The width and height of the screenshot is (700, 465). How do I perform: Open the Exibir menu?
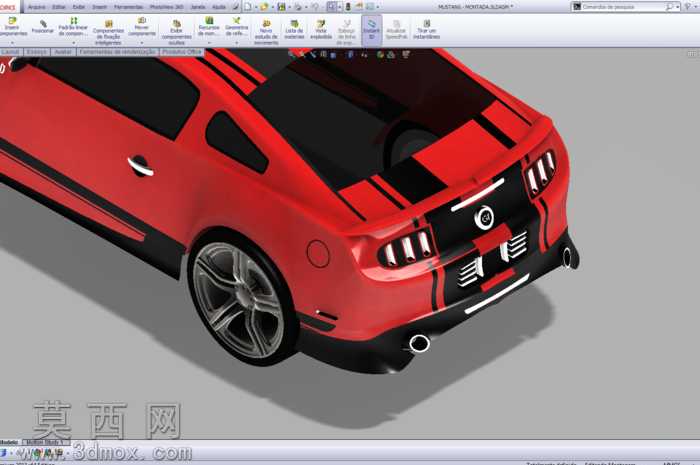pyautogui.click(x=79, y=7)
